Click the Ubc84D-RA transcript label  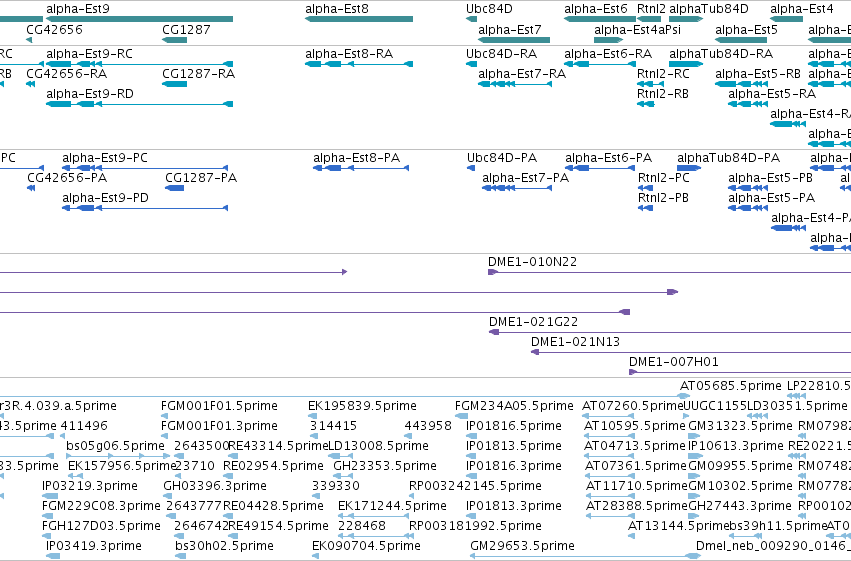[501, 54]
